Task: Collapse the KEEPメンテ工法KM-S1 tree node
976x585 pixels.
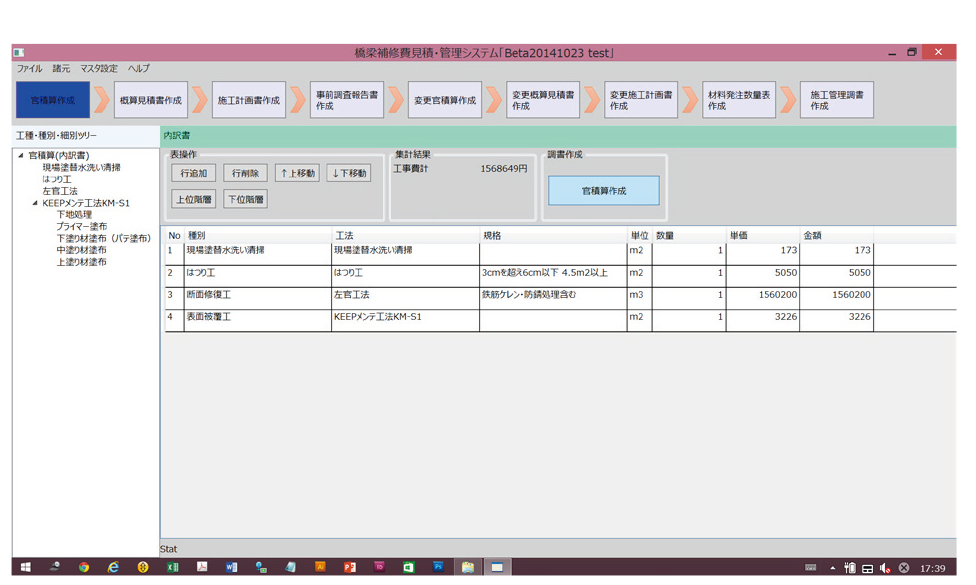Action: point(35,203)
